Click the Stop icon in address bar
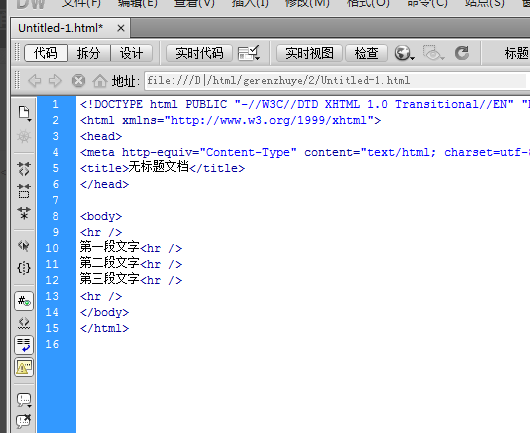 click(x=78, y=81)
